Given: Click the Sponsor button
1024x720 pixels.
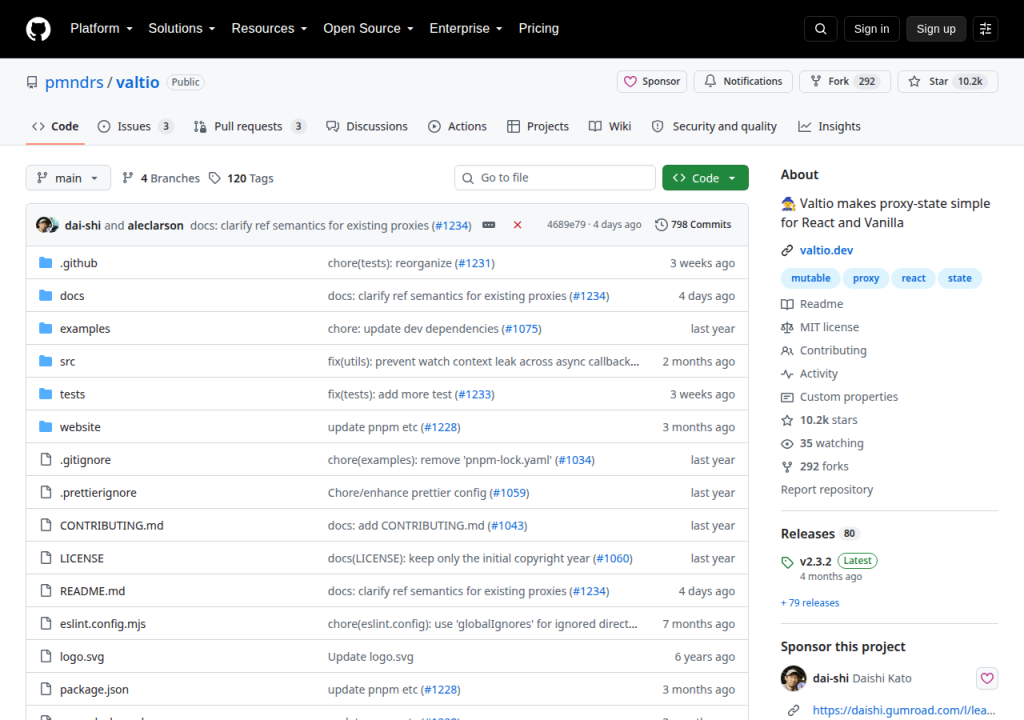Looking at the screenshot, I should pyautogui.click(x=652, y=82).
